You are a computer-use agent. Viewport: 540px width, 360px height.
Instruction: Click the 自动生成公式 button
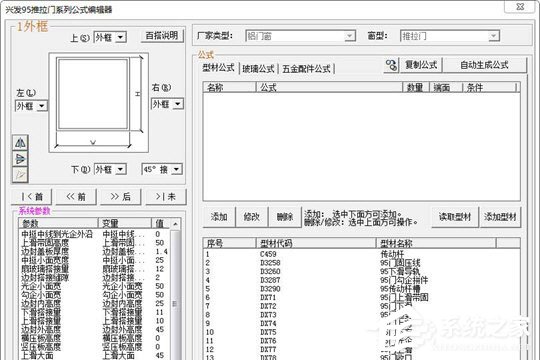(x=484, y=65)
